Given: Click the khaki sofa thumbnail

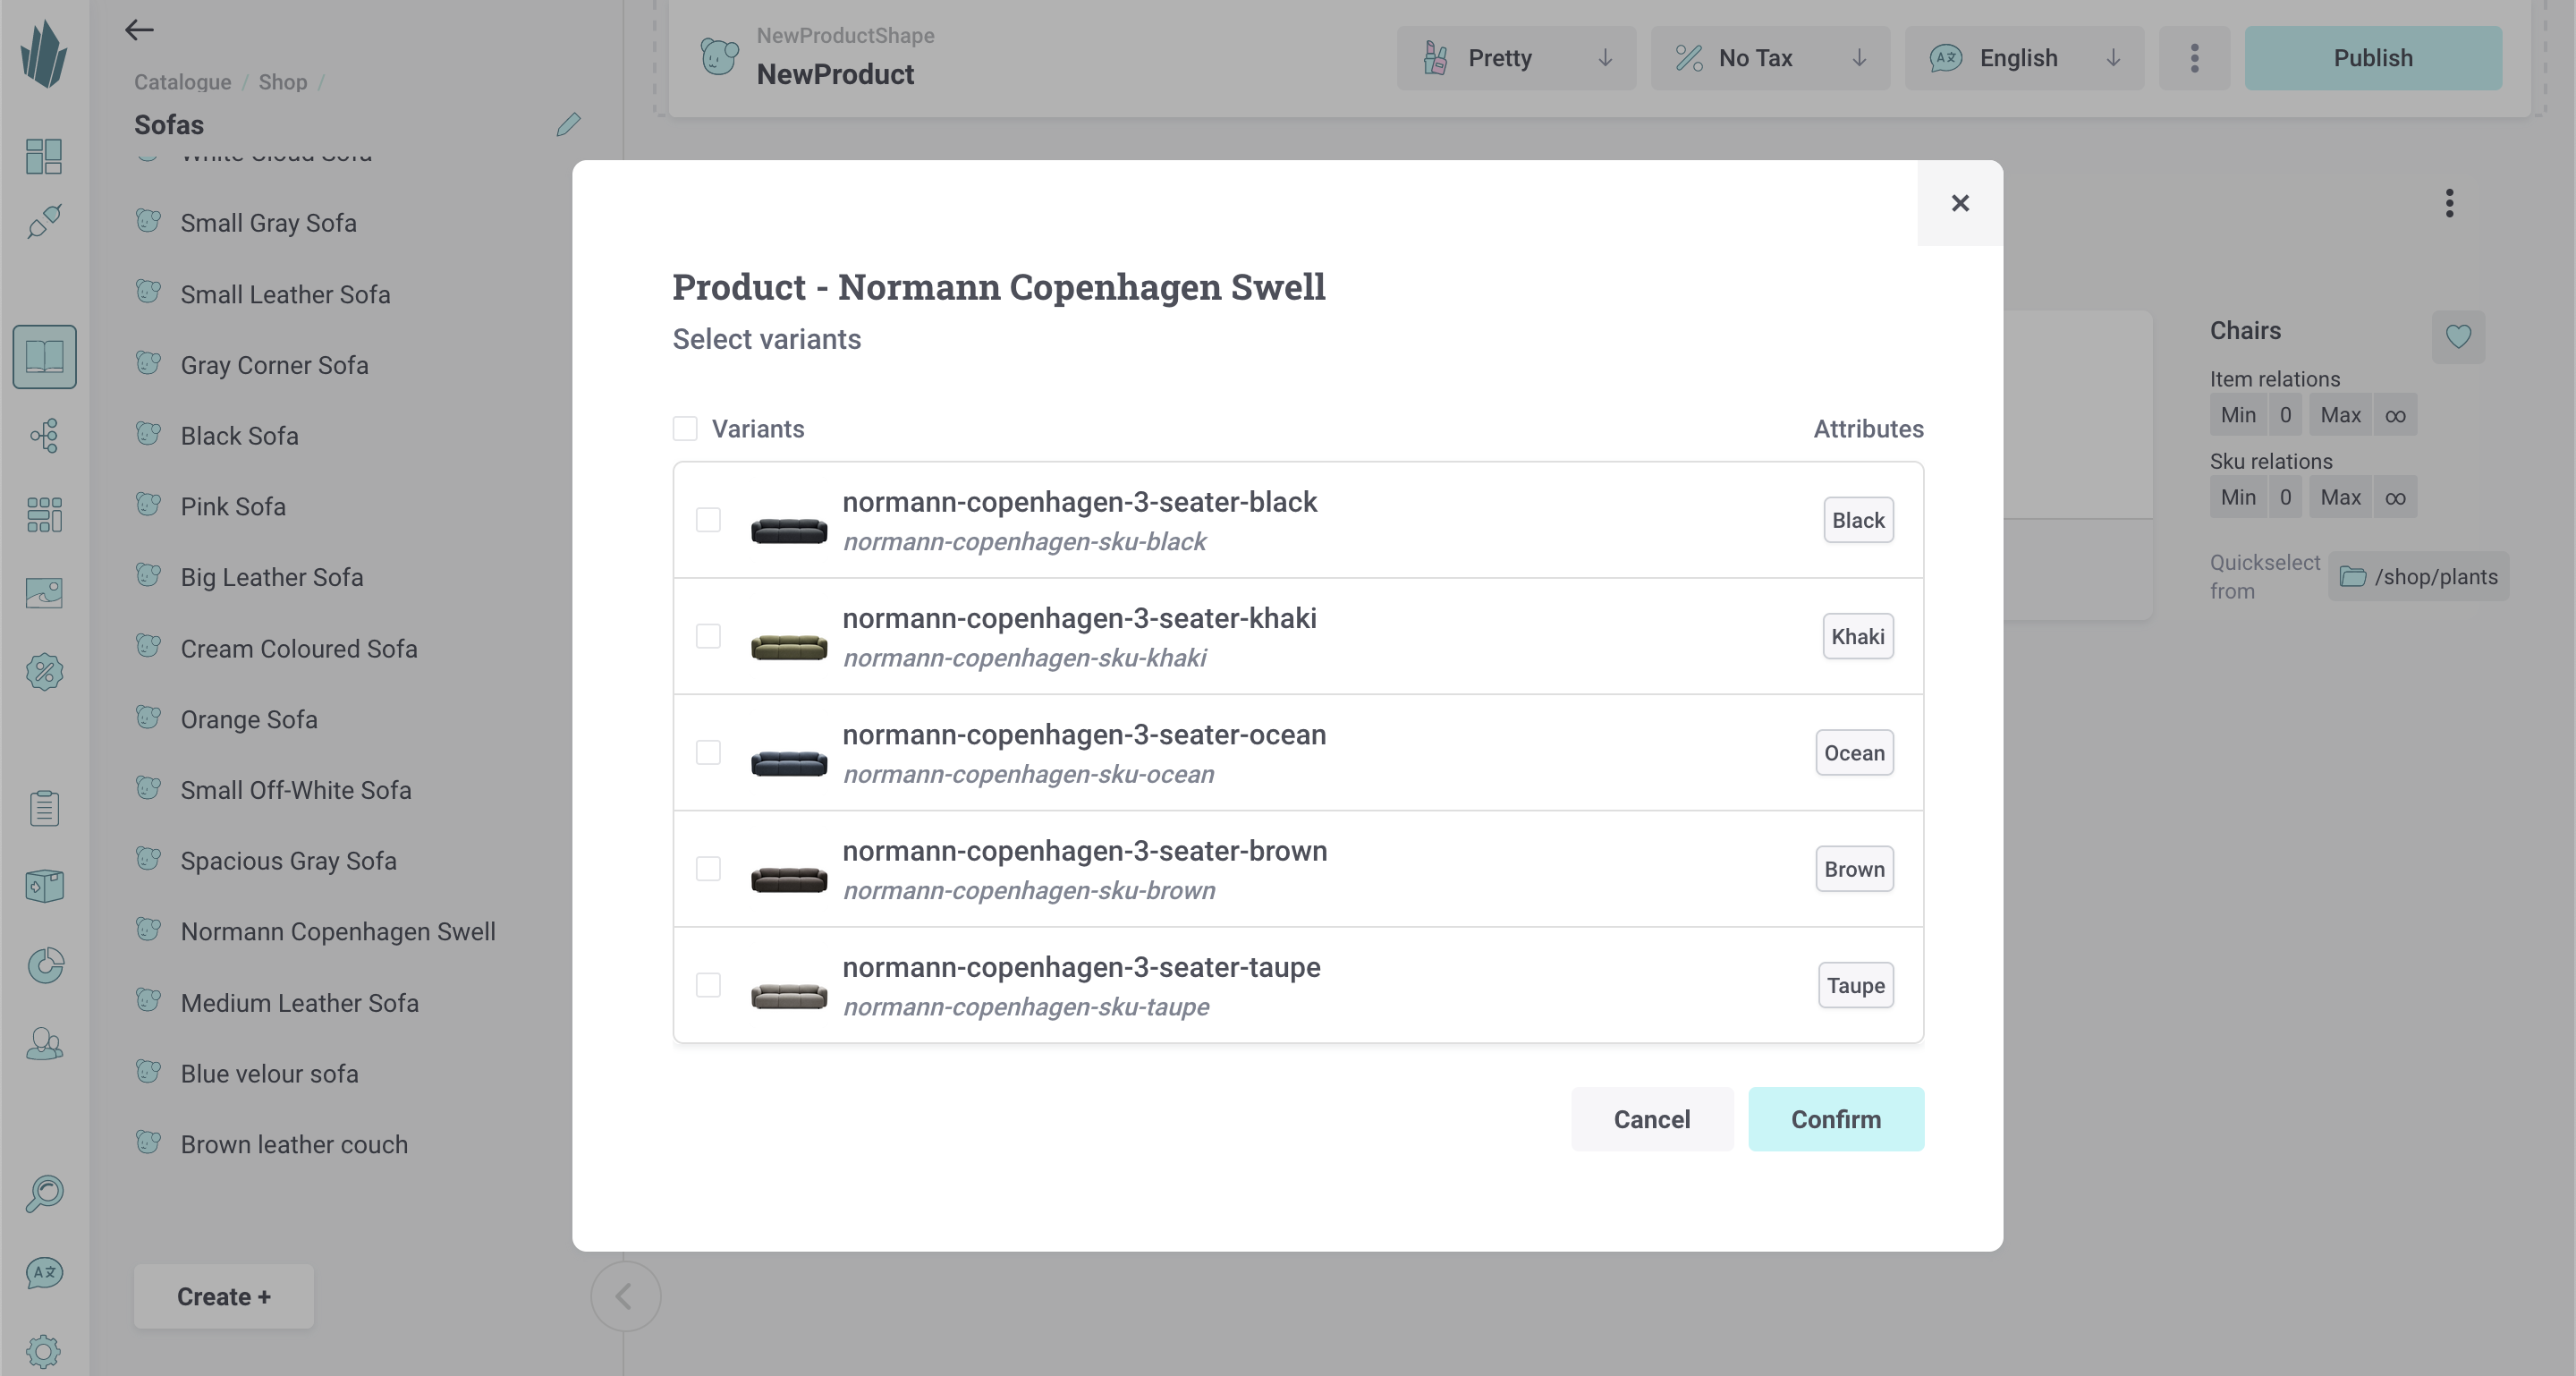Looking at the screenshot, I should pyautogui.click(x=789, y=647).
